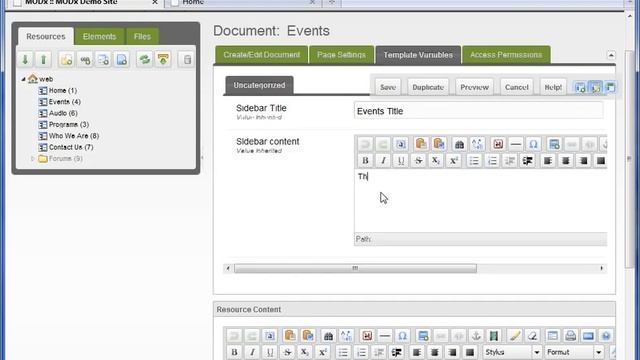Collapse the web root tree node arrow
The width and height of the screenshot is (640, 360).
point(23,79)
